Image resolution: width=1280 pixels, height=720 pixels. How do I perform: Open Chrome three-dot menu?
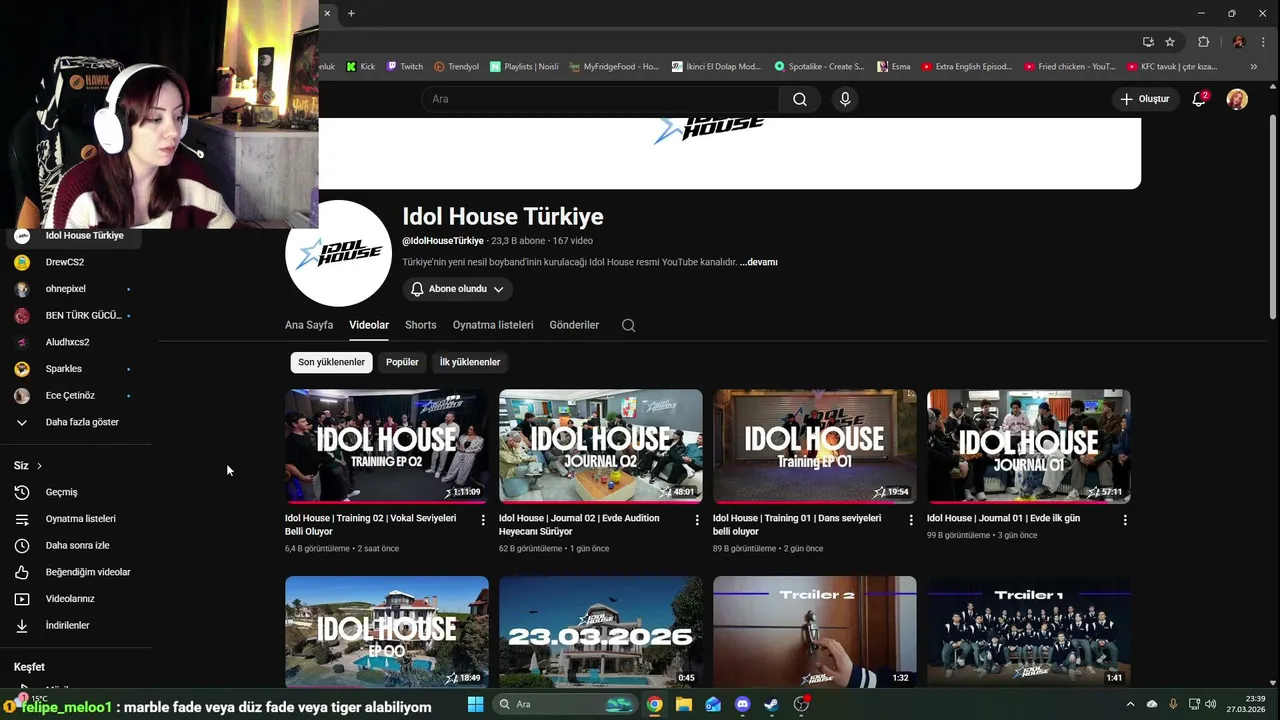pos(1263,42)
